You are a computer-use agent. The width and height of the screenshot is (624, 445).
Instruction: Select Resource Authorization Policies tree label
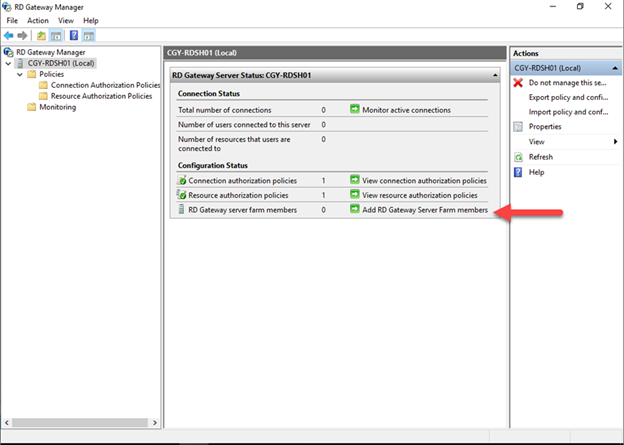pos(101,96)
